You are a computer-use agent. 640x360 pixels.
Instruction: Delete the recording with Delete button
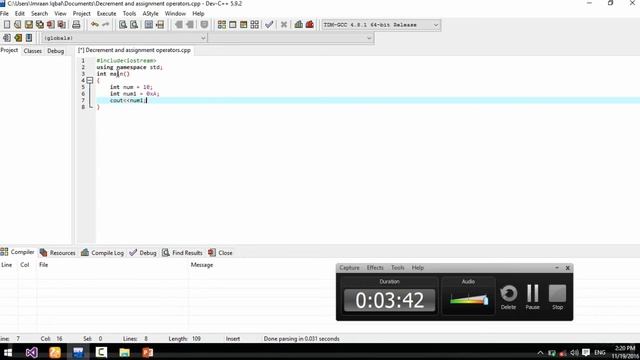click(509, 297)
